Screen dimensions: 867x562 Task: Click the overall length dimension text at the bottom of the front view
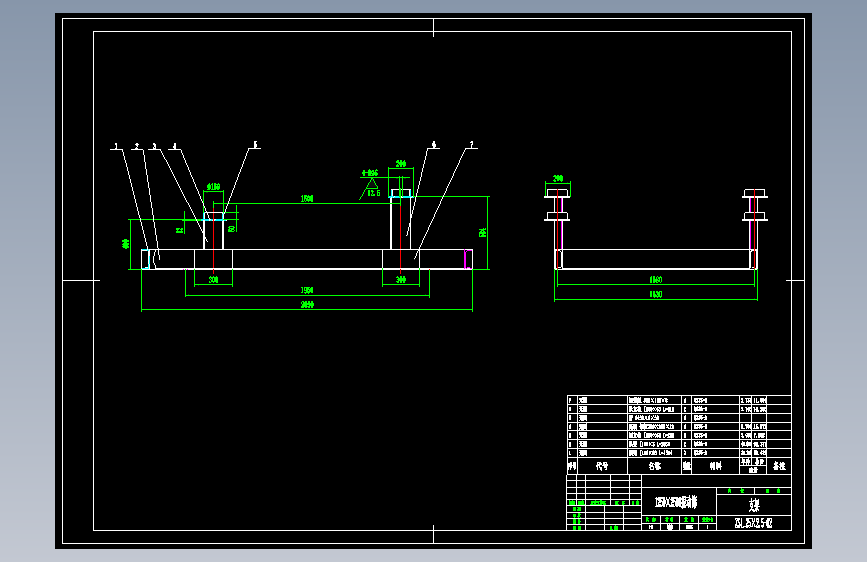pos(307,305)
